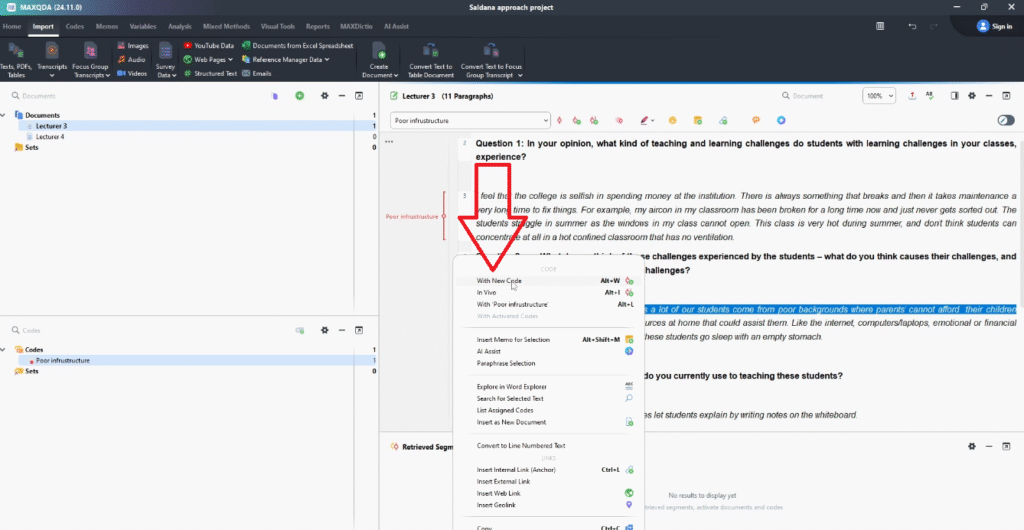Viewport: 1024px width, 530px height.
Task: Open the Poor infrastructure code dropdown
Action: point(545,121)
